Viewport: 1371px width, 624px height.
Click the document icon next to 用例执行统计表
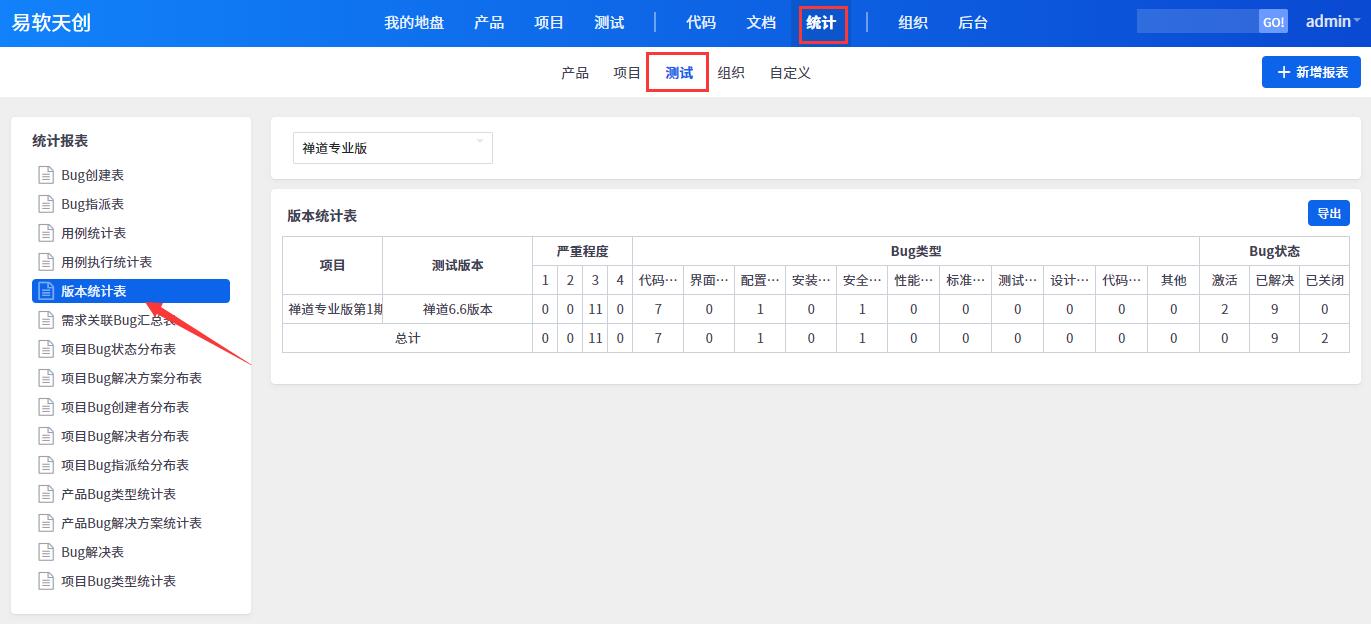(x=45, y=262)
